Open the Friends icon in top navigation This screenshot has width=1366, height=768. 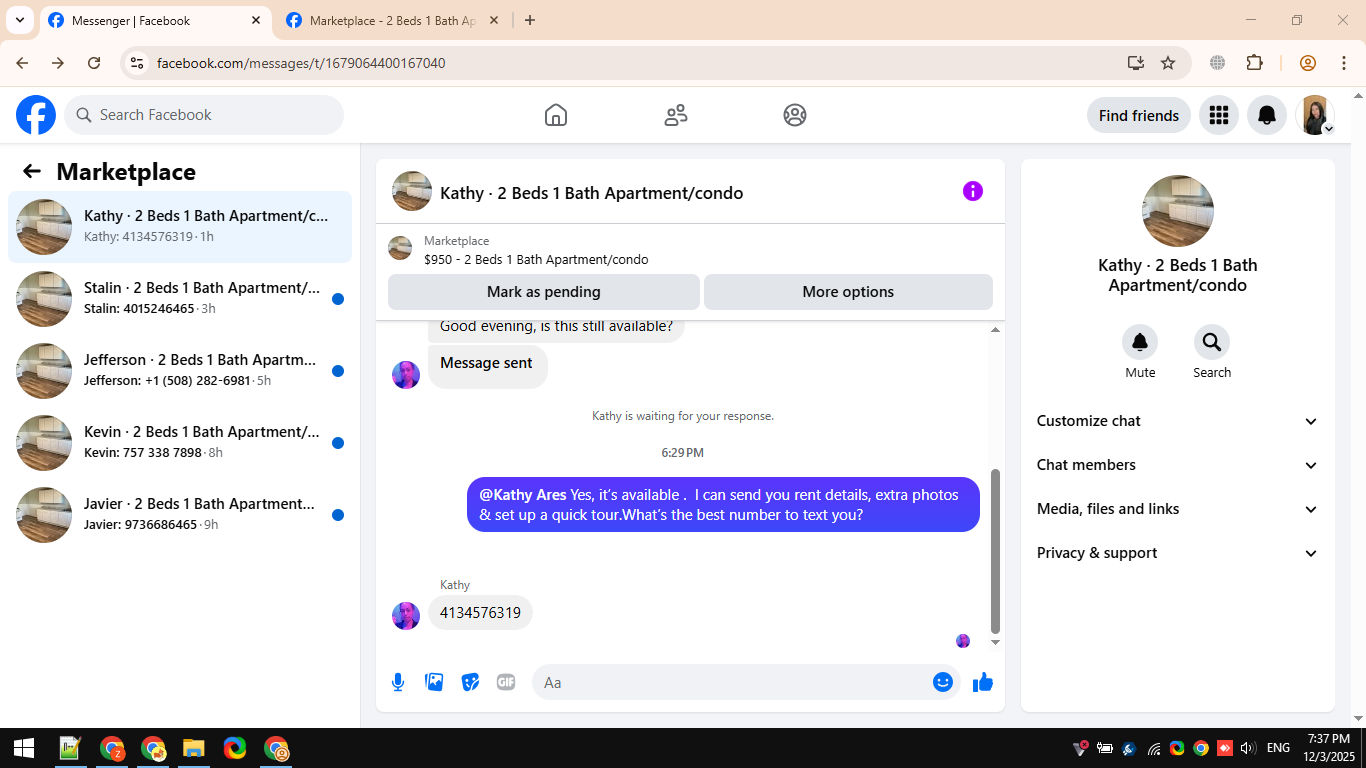click(676, 115)
